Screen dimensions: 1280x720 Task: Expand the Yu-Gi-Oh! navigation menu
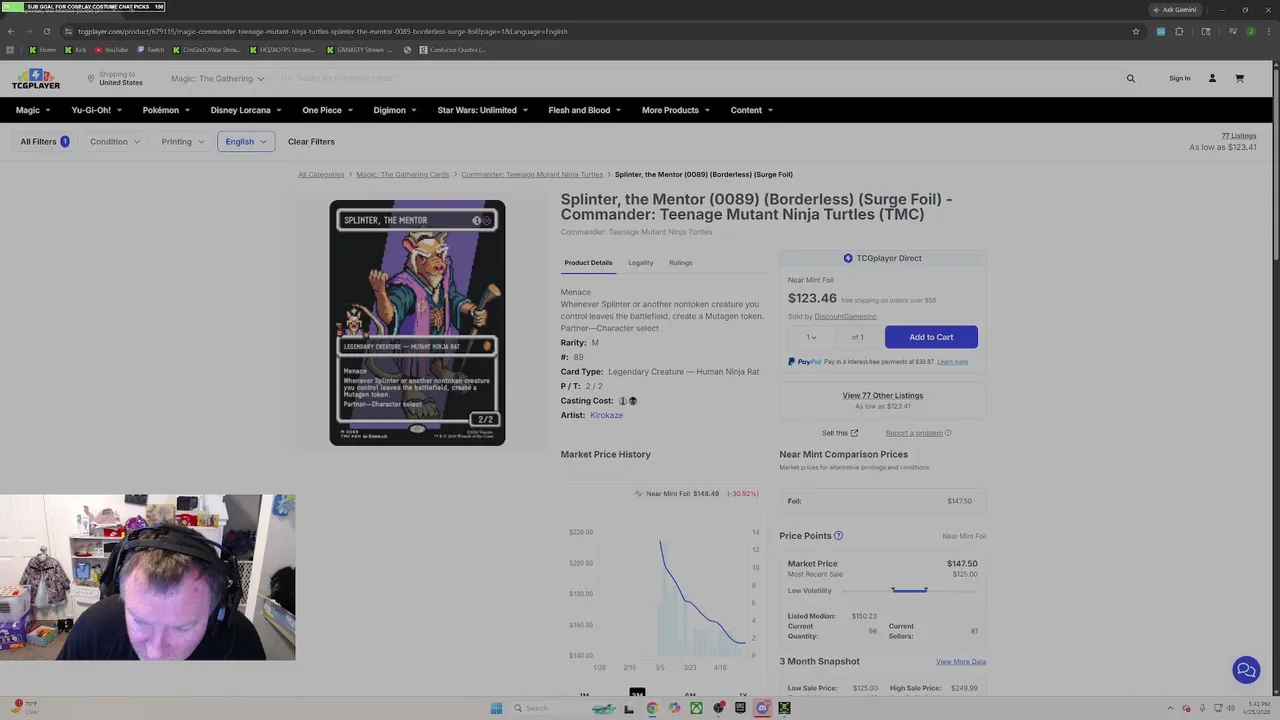[x=96, y=110]
